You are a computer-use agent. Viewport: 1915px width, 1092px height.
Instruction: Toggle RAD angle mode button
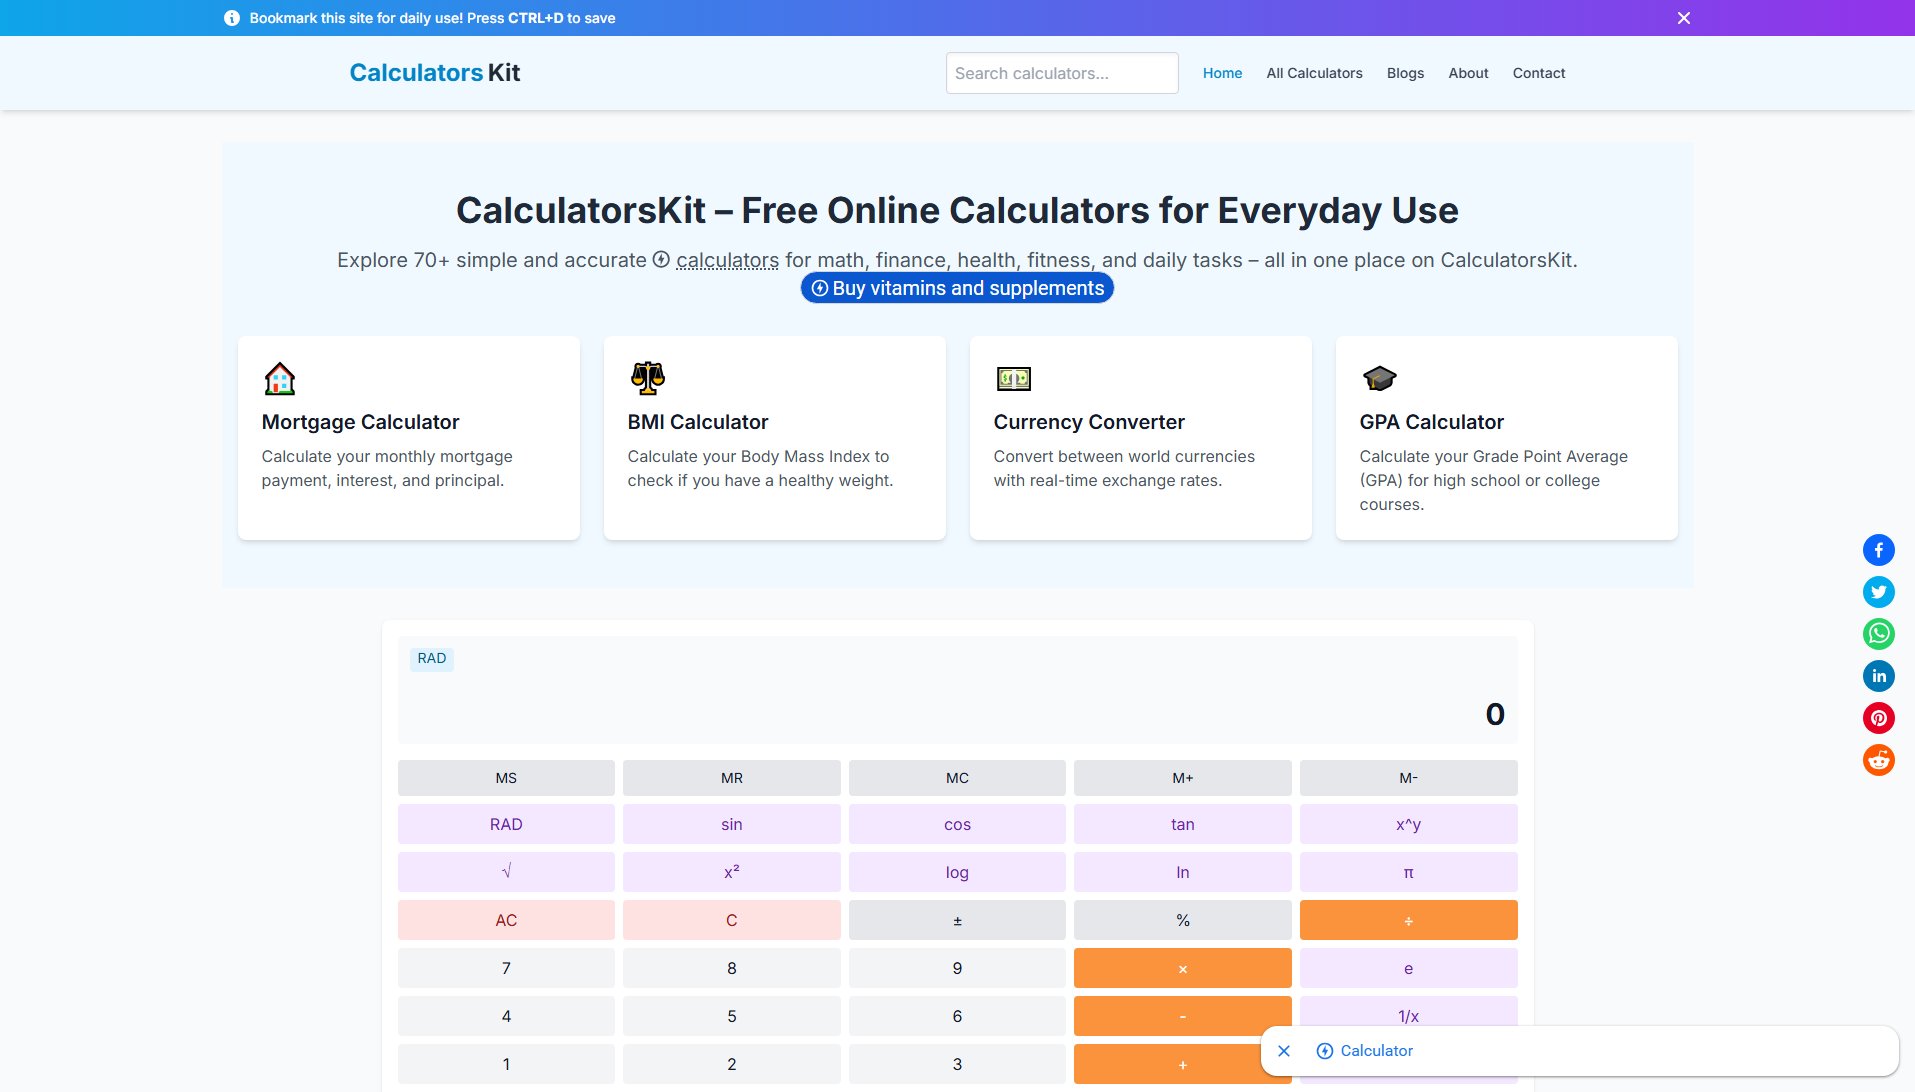(506, 824)
